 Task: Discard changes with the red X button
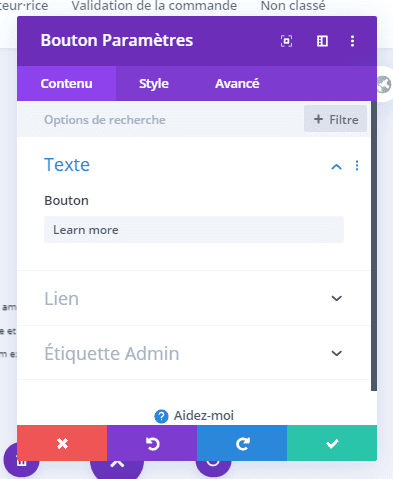pos(62,443)
